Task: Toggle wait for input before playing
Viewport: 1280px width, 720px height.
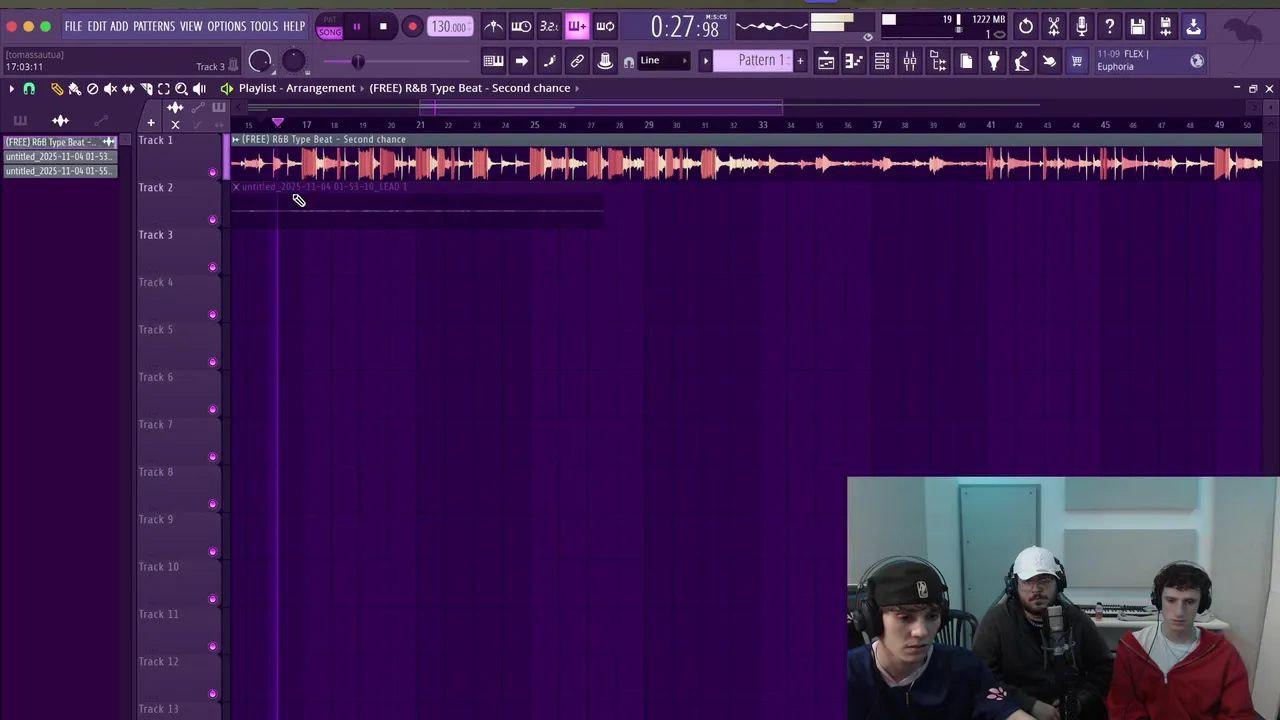Action: pyautogui.click(x=521, y=27)
